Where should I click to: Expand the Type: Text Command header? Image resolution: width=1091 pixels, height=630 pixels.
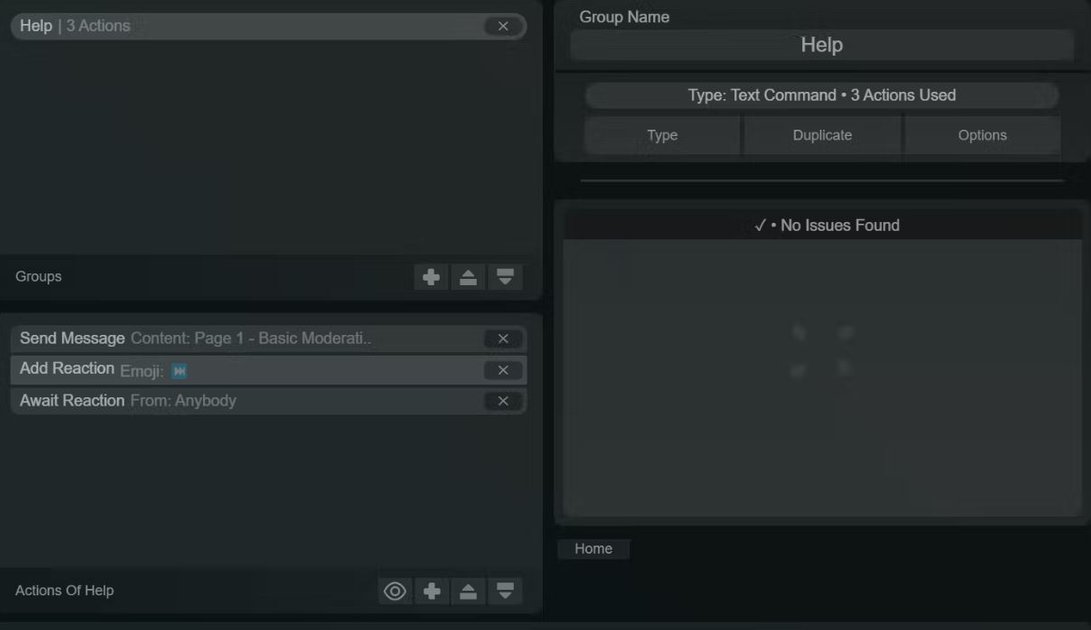(x=821, y=94)
